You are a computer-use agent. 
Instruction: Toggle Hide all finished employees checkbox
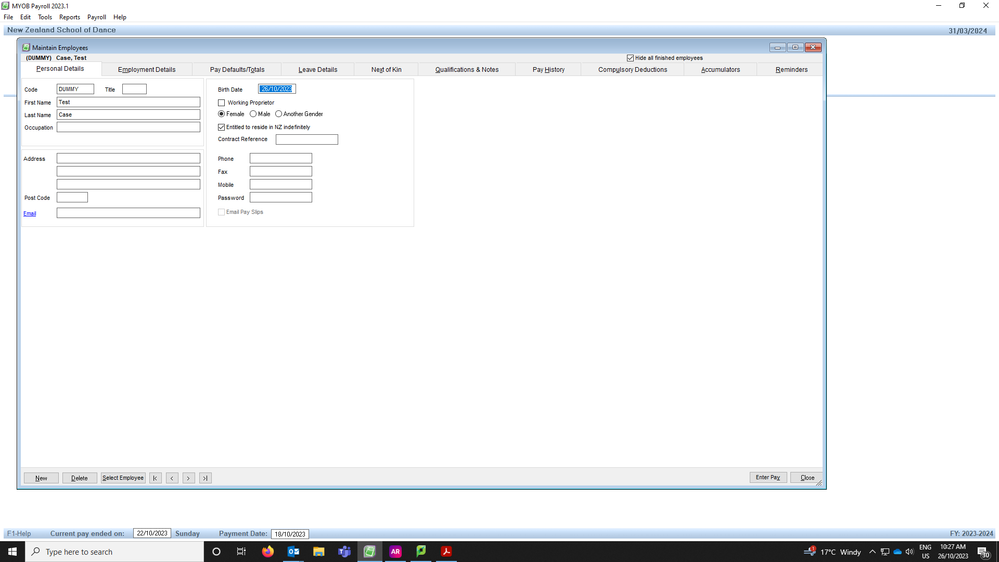coord(630,58)
